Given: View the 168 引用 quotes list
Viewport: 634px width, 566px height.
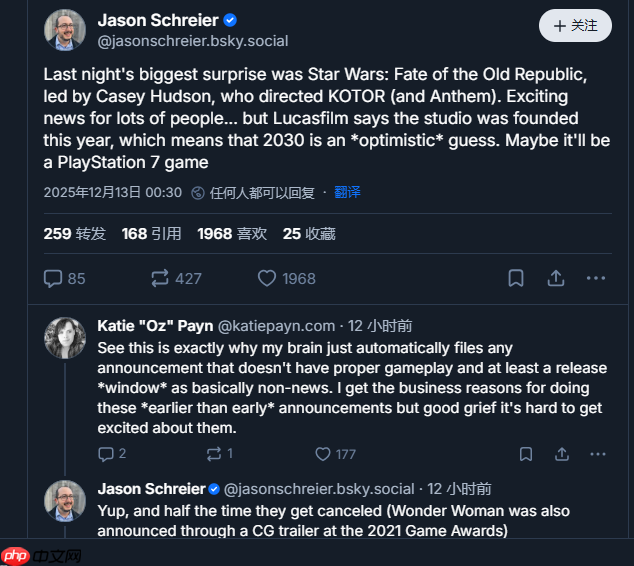Looking at the screenshot, I should (151, 234).
